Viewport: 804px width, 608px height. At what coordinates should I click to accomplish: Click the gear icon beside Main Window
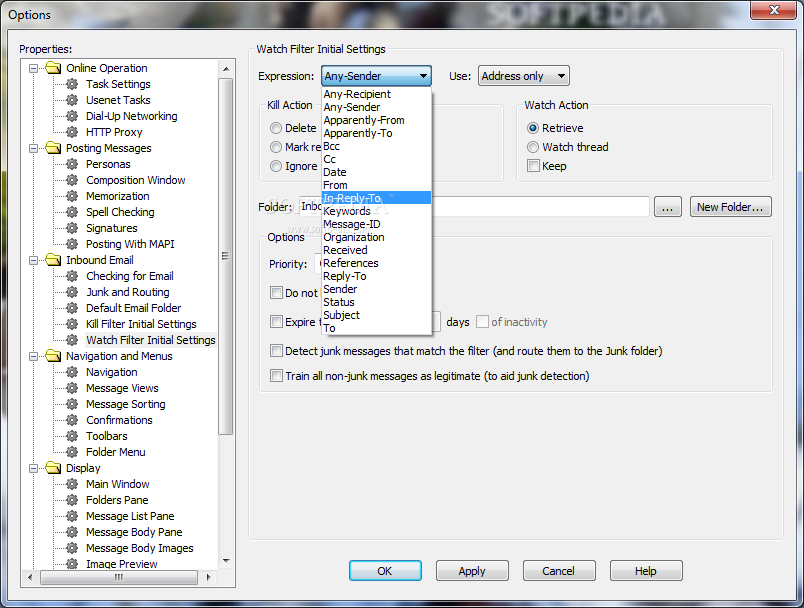[72, 484]
